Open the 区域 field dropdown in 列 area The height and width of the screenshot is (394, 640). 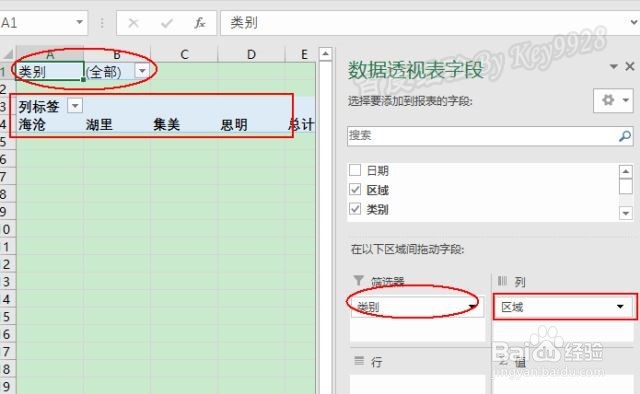620,306
